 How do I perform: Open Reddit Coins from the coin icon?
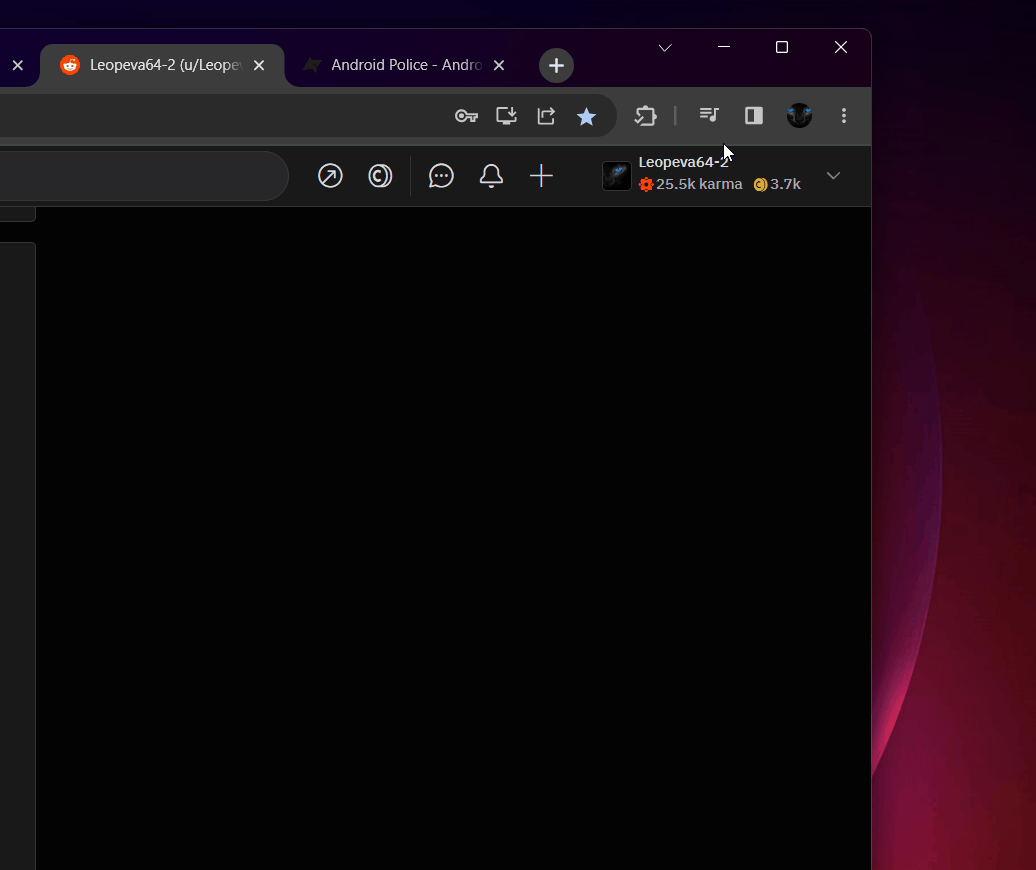coord(380,176)
